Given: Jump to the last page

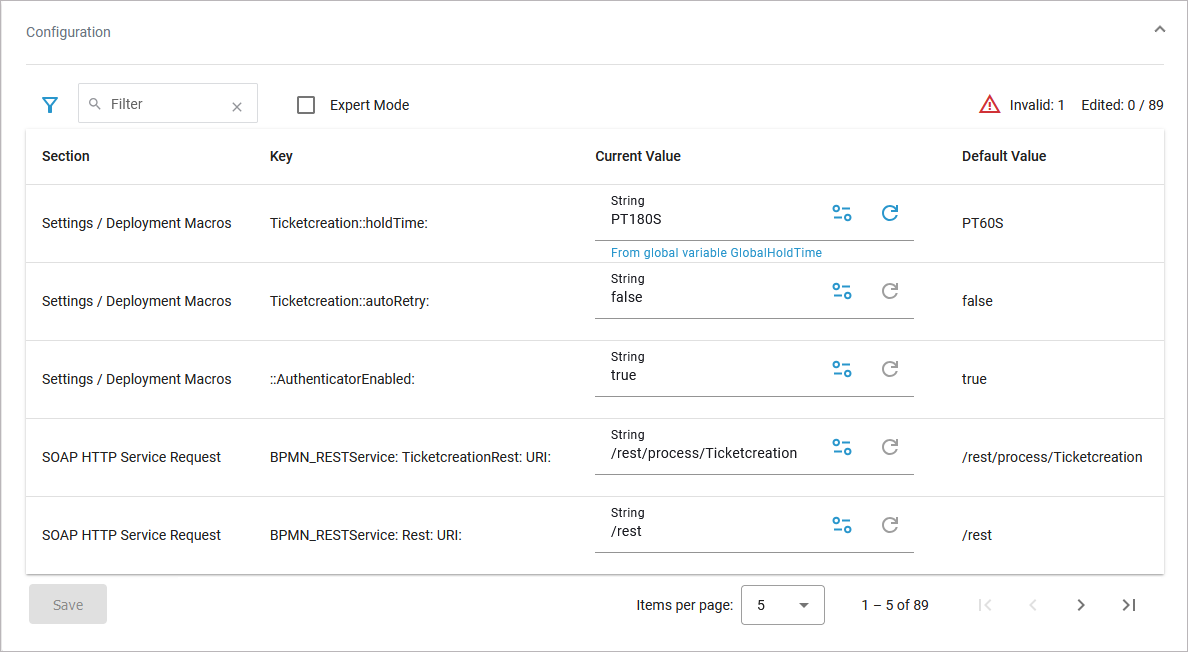Looking at the screenshot, I should coord(1128,605).
